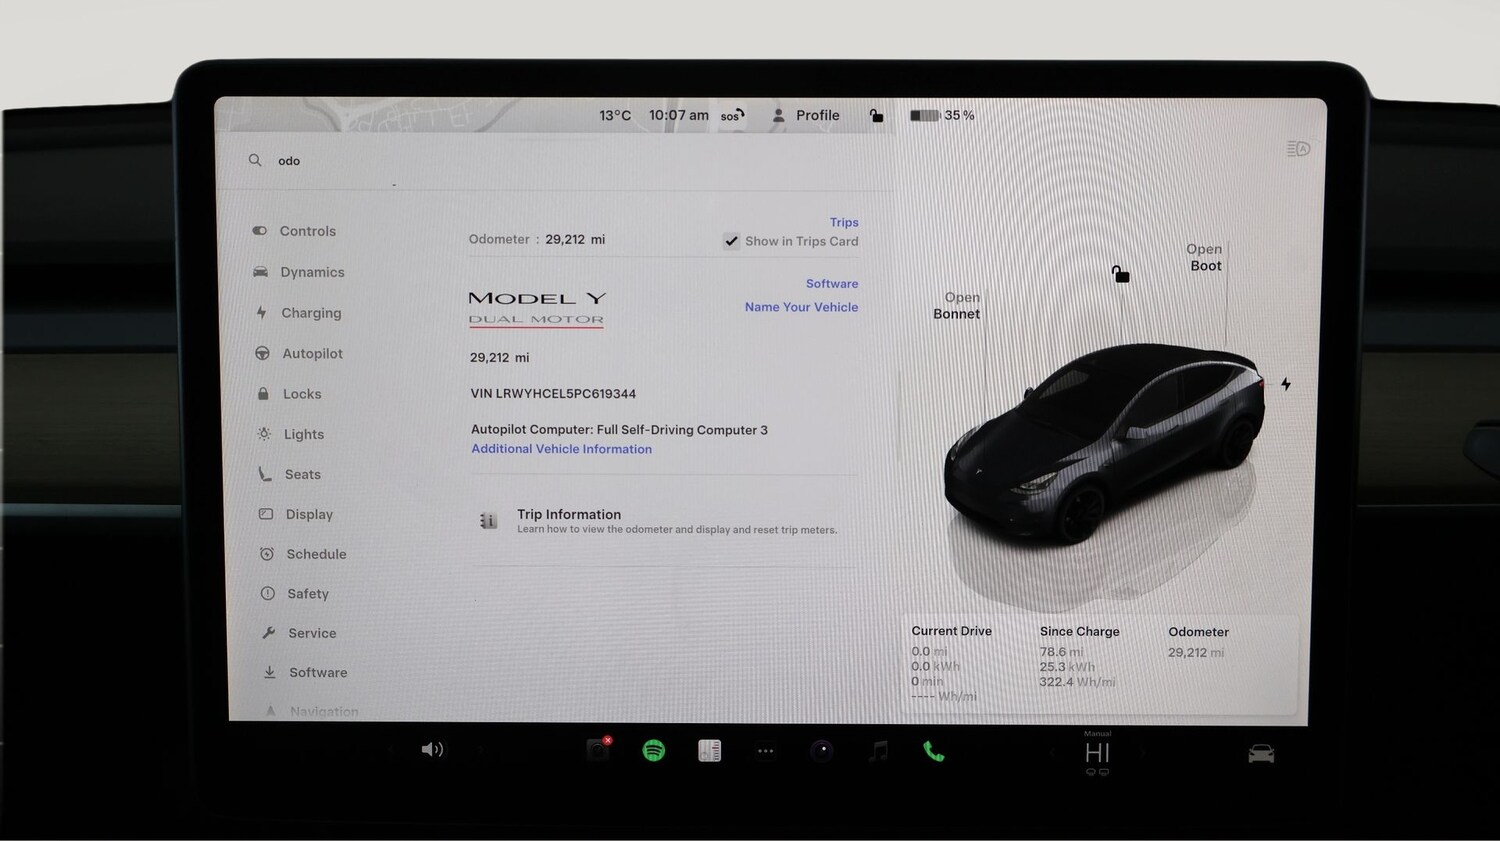Launch Spotify from the taskbar
Screen dimensions: 1500x841
654,749
